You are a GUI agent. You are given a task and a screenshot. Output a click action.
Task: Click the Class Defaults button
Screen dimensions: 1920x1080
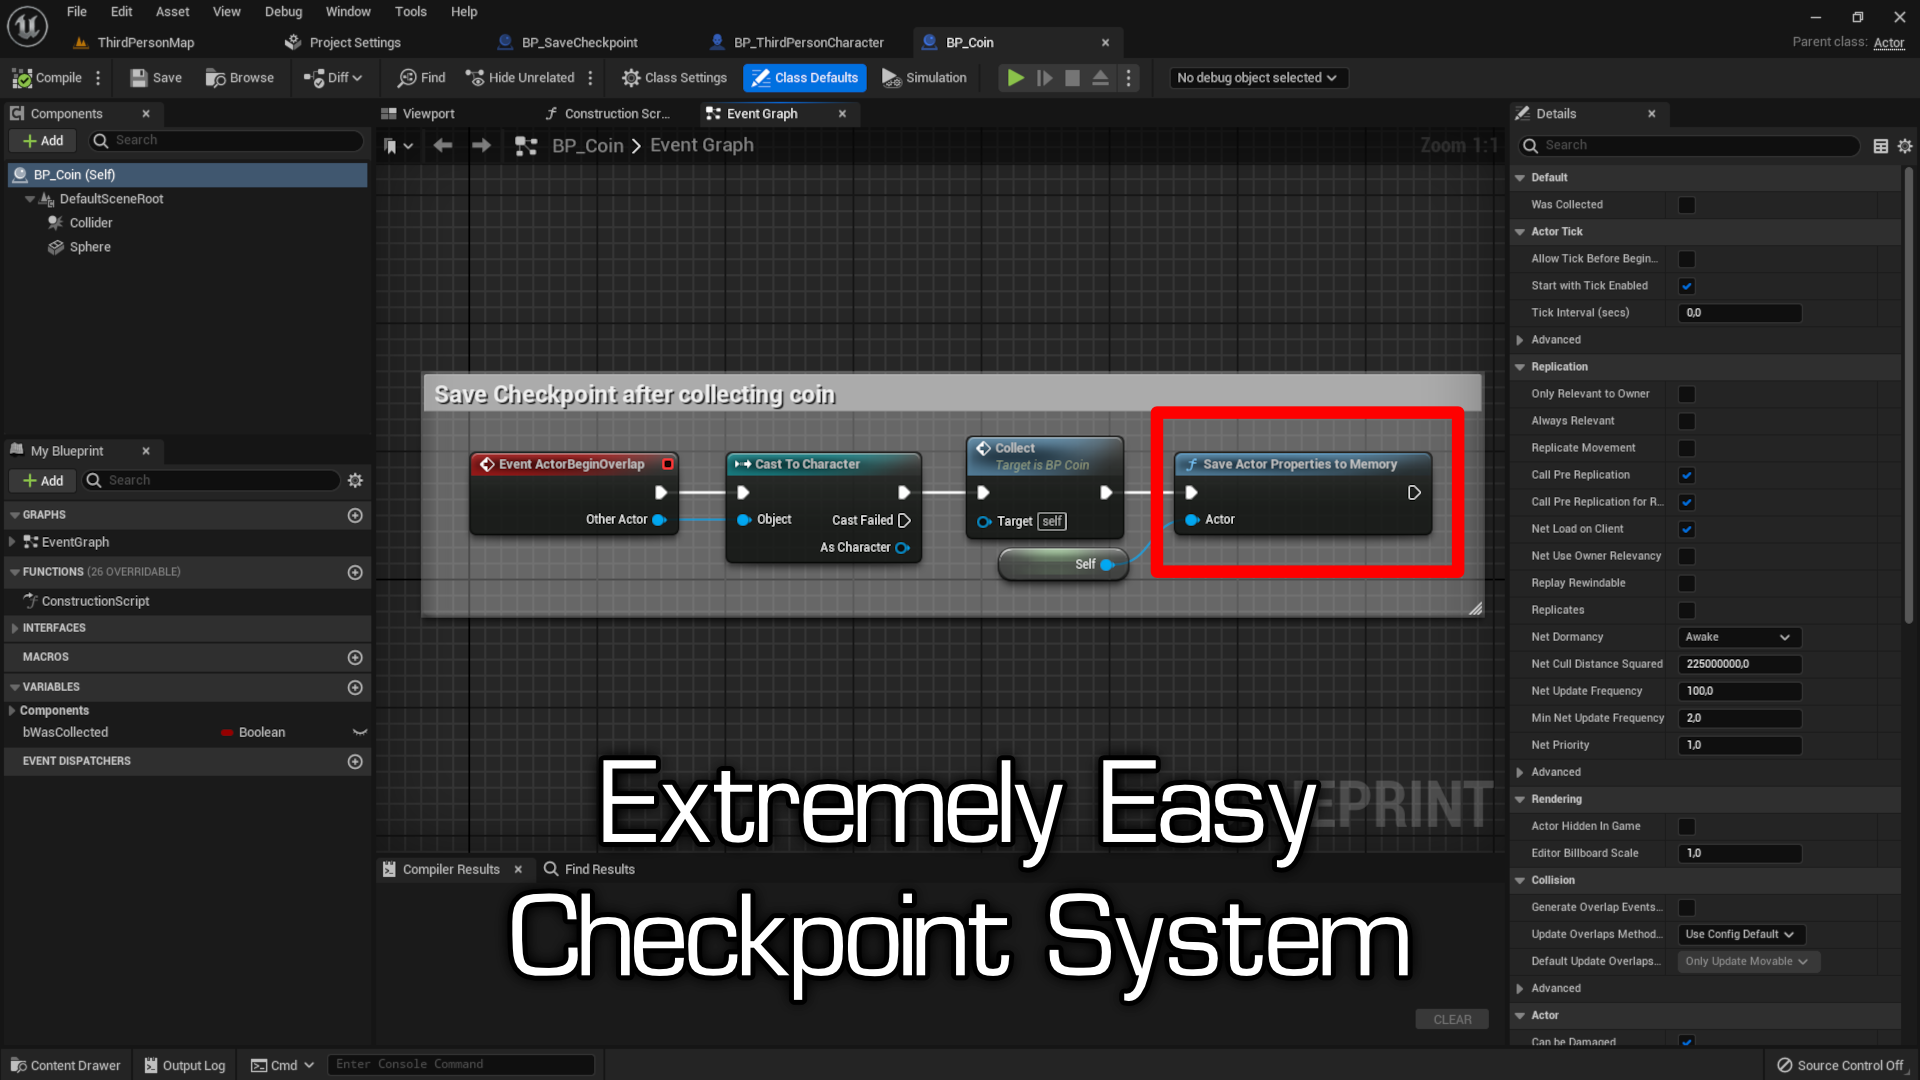point(804,77)
